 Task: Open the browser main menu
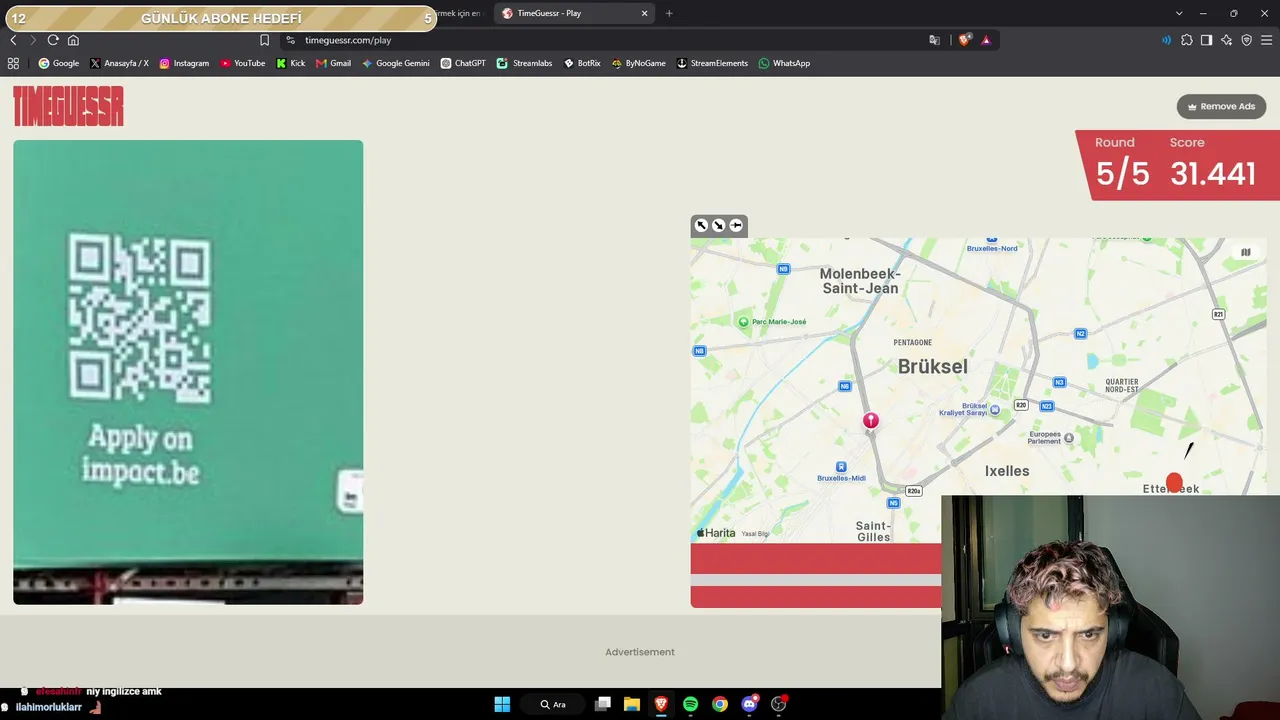pyautogui.click(x=1266, y=40)
